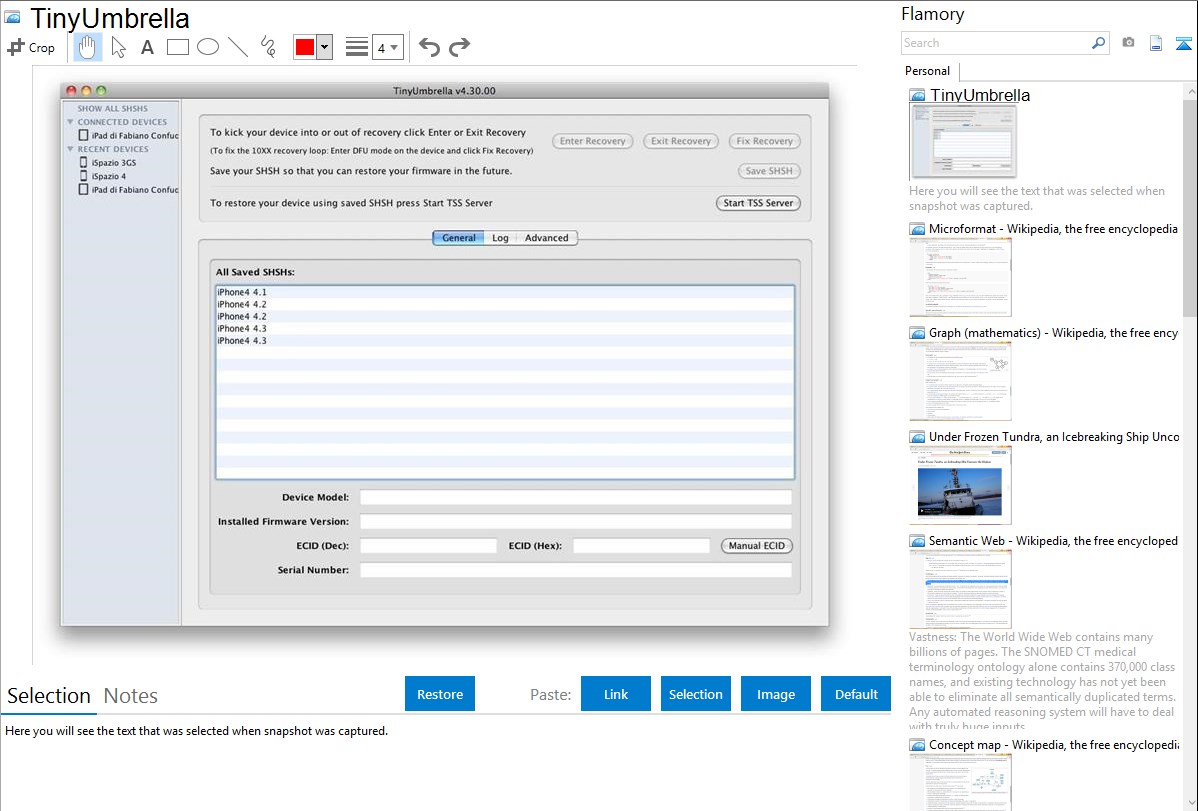Collapse the Connected Devices tree section
Viewport: 1198px width, 811px height.
pyautogui.click(x=70, y=122)
